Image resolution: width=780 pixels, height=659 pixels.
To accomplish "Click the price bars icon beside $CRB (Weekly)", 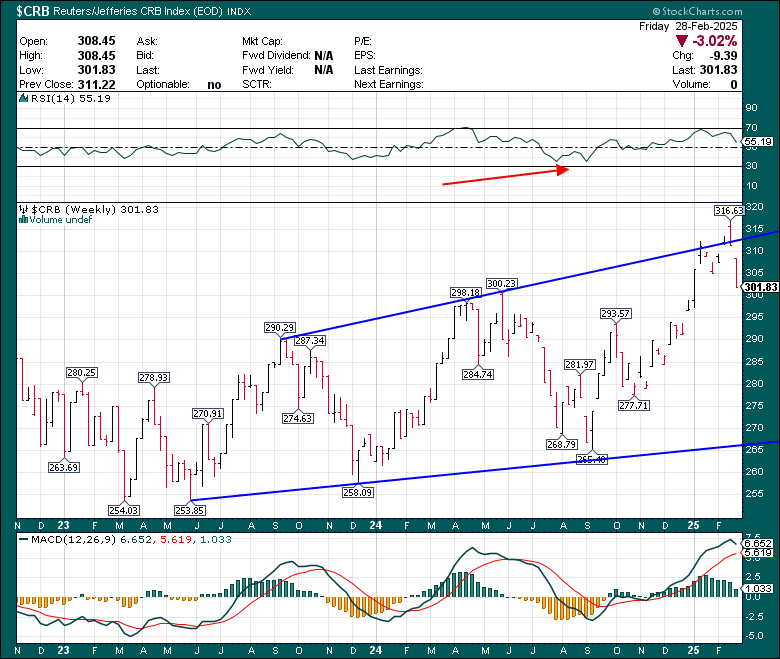I will 23,209.
